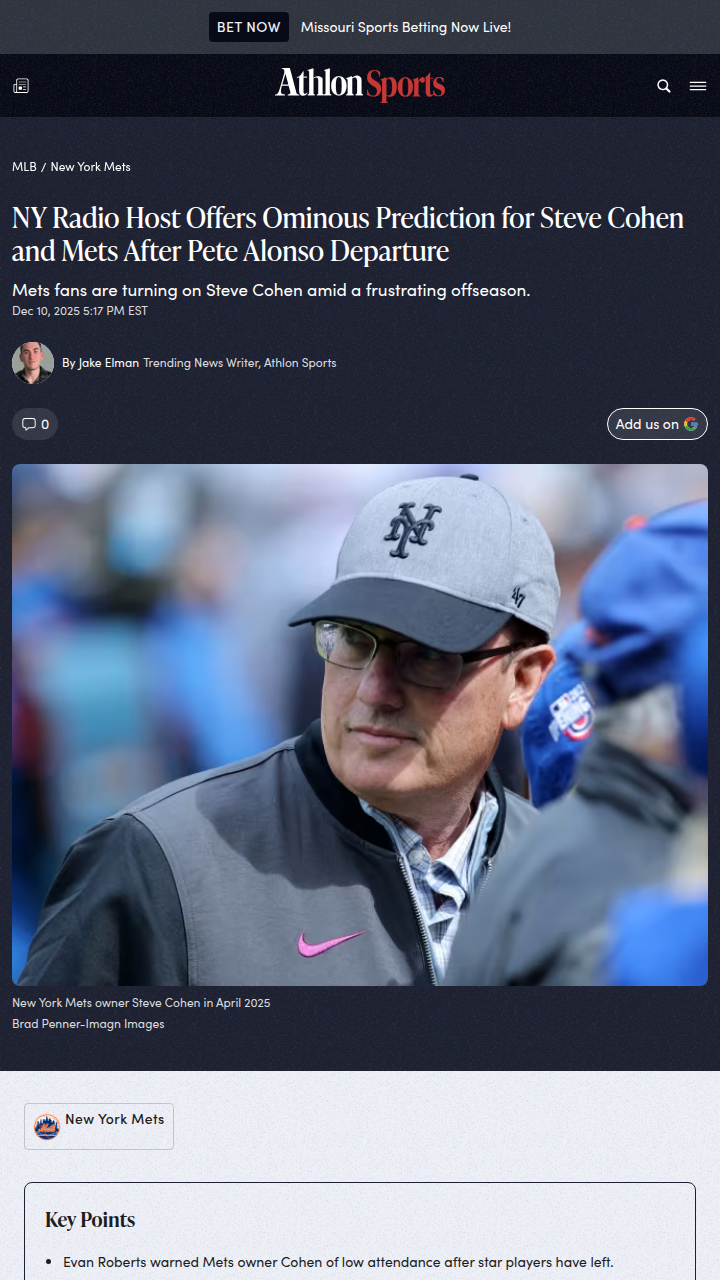The height and width of the screenshot is (1280, 720).
Task: Click Jake Elman's author avatar
Action: (33, 363)
